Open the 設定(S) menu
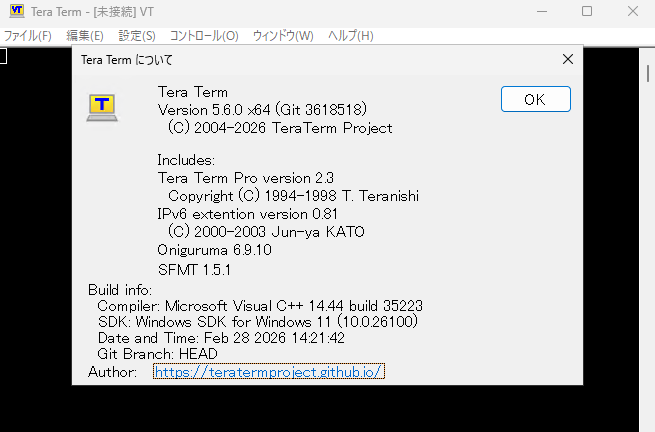Screen dimensions: 655x432 [x=137, y=36]
